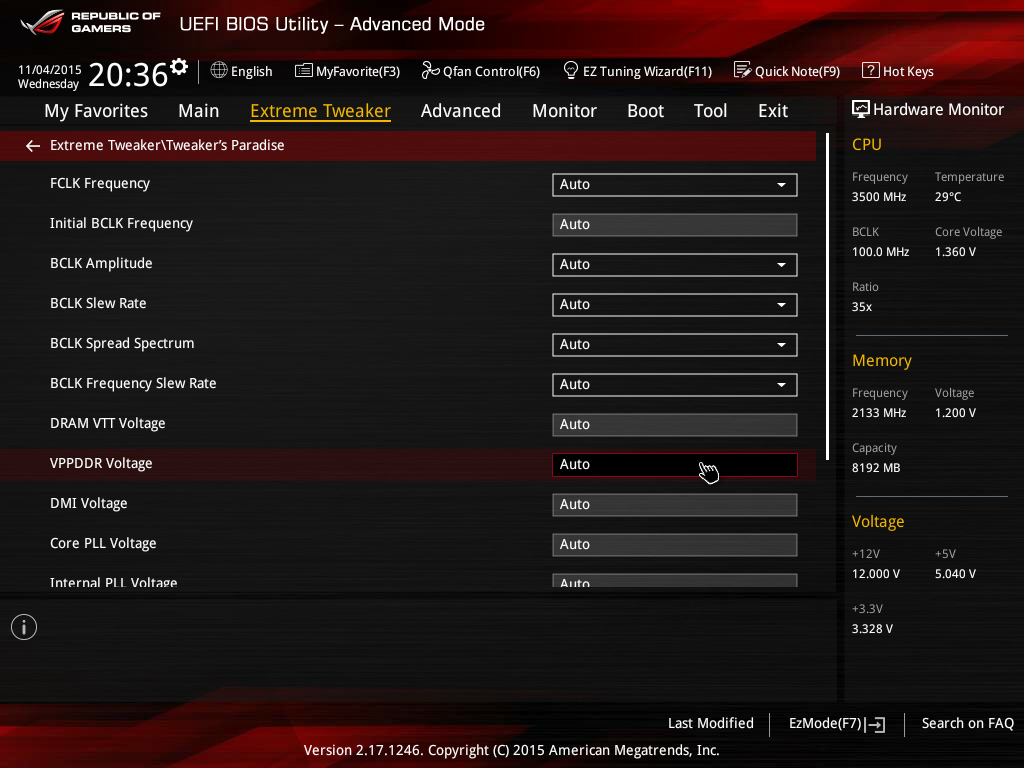Select the DMI Voltage label

[89, 504]
